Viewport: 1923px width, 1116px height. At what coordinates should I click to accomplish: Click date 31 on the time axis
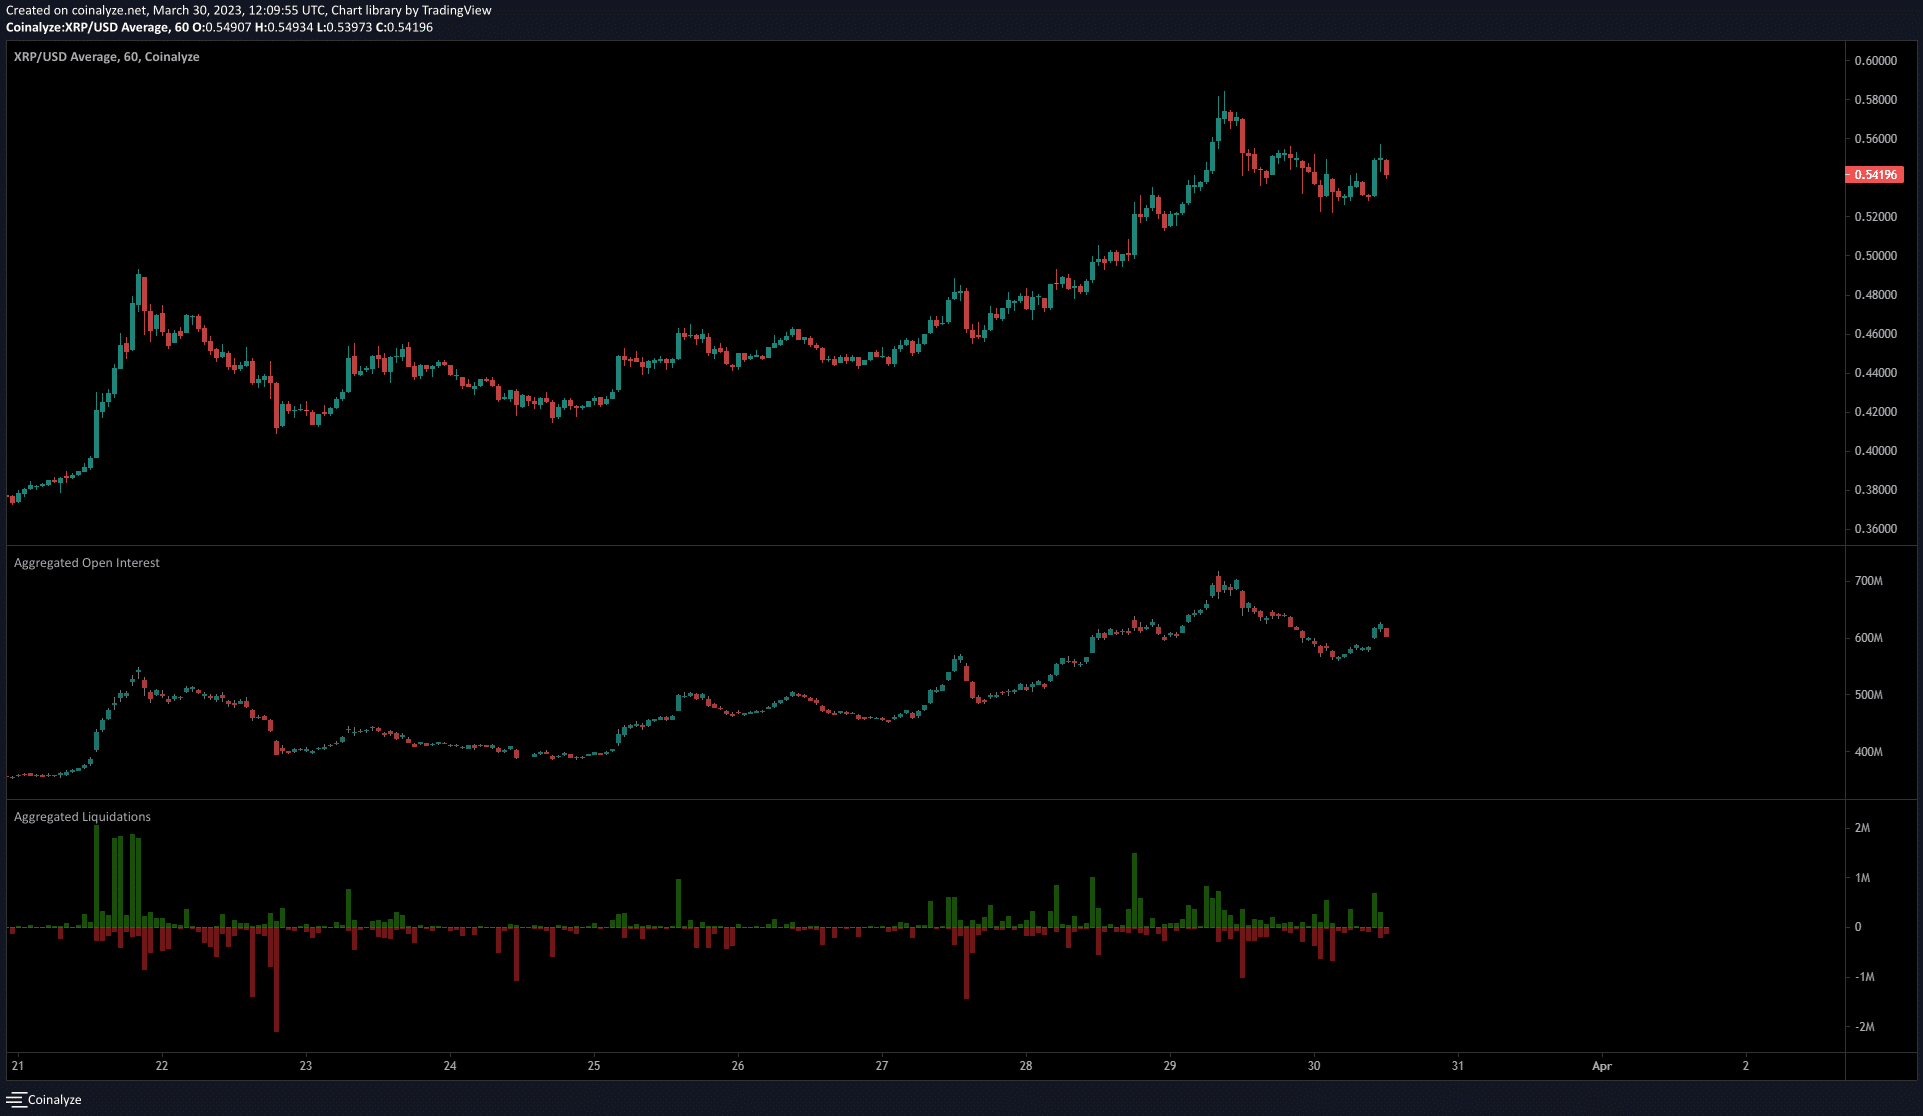[1458, 1066]
